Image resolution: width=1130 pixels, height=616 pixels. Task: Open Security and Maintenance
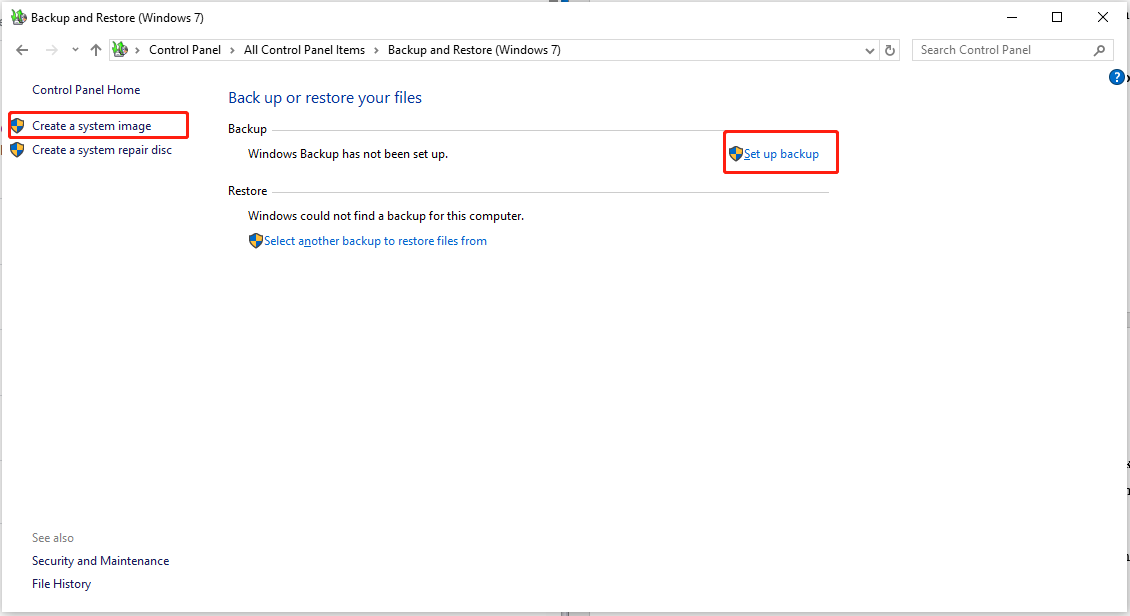[100, 560]
